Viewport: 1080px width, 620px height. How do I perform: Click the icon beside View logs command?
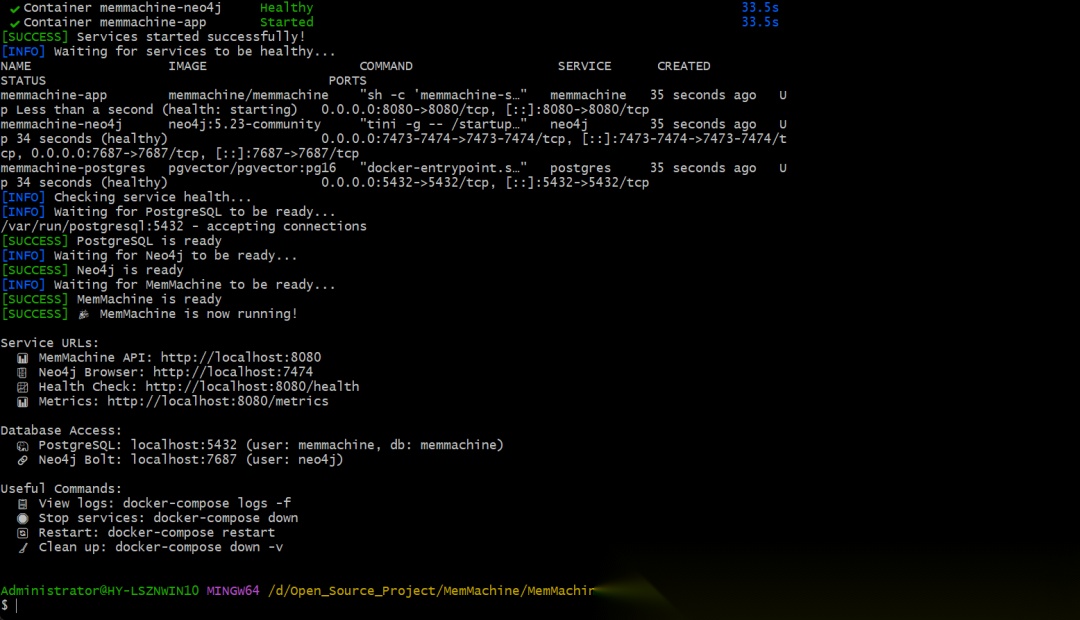pos(23,504)
